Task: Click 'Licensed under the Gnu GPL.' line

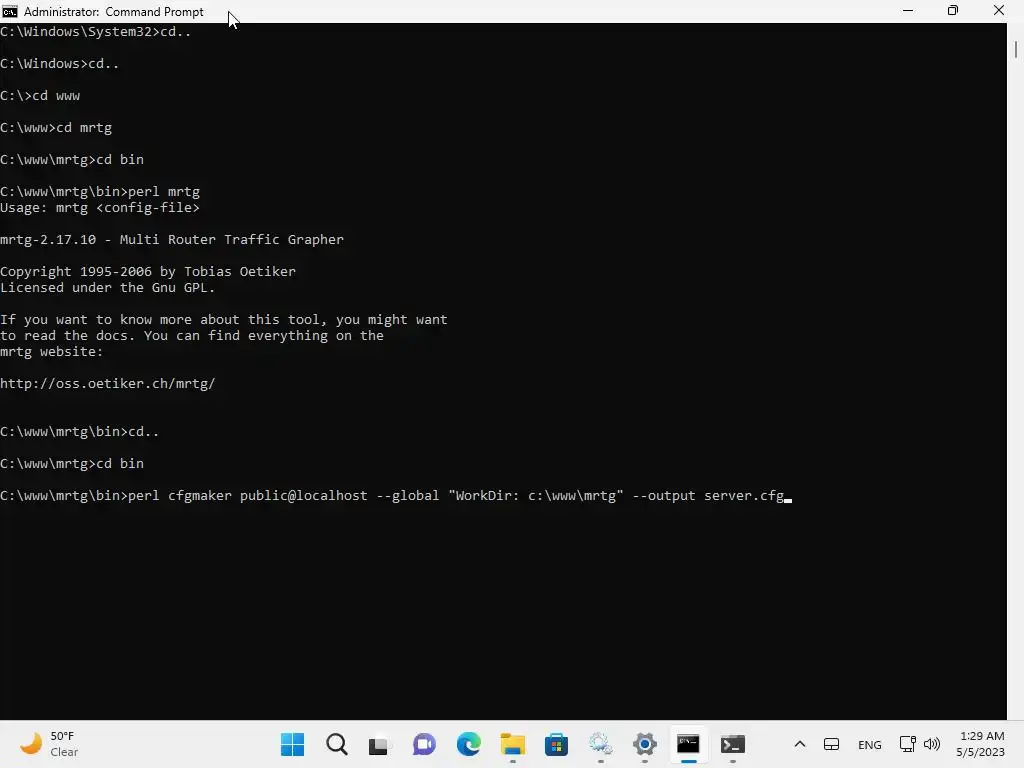Action: pyautogui.click(x=108, y=287)
